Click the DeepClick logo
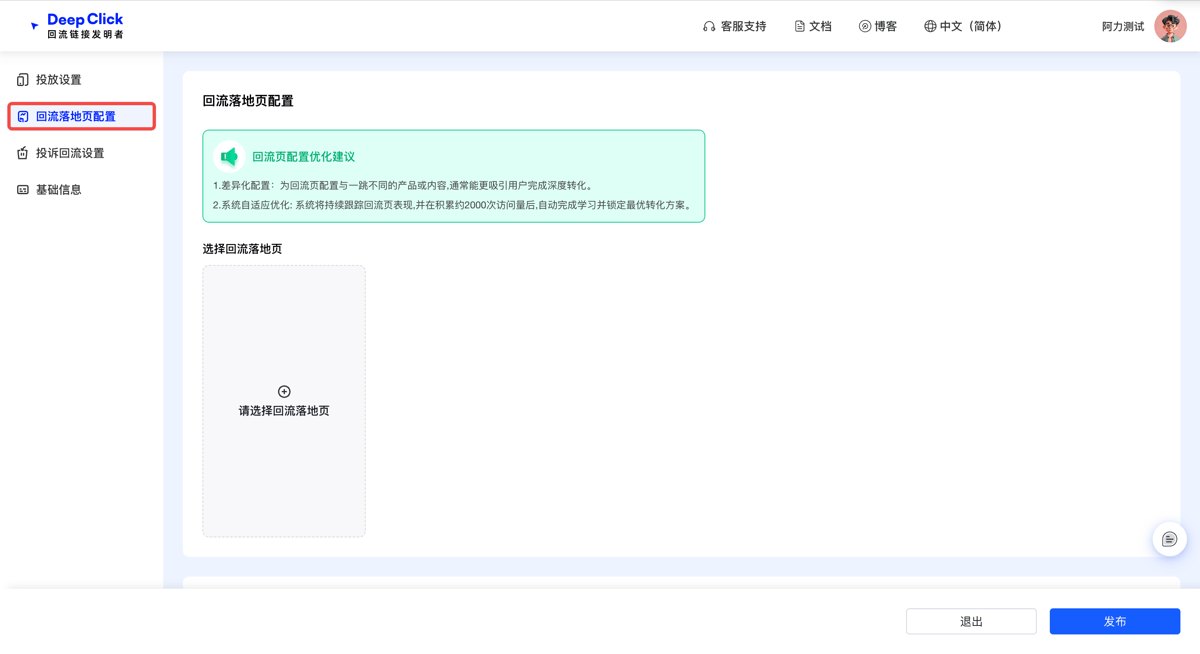Image resolution: width=1200 pixels, height=654 pixels. [77, 25]
